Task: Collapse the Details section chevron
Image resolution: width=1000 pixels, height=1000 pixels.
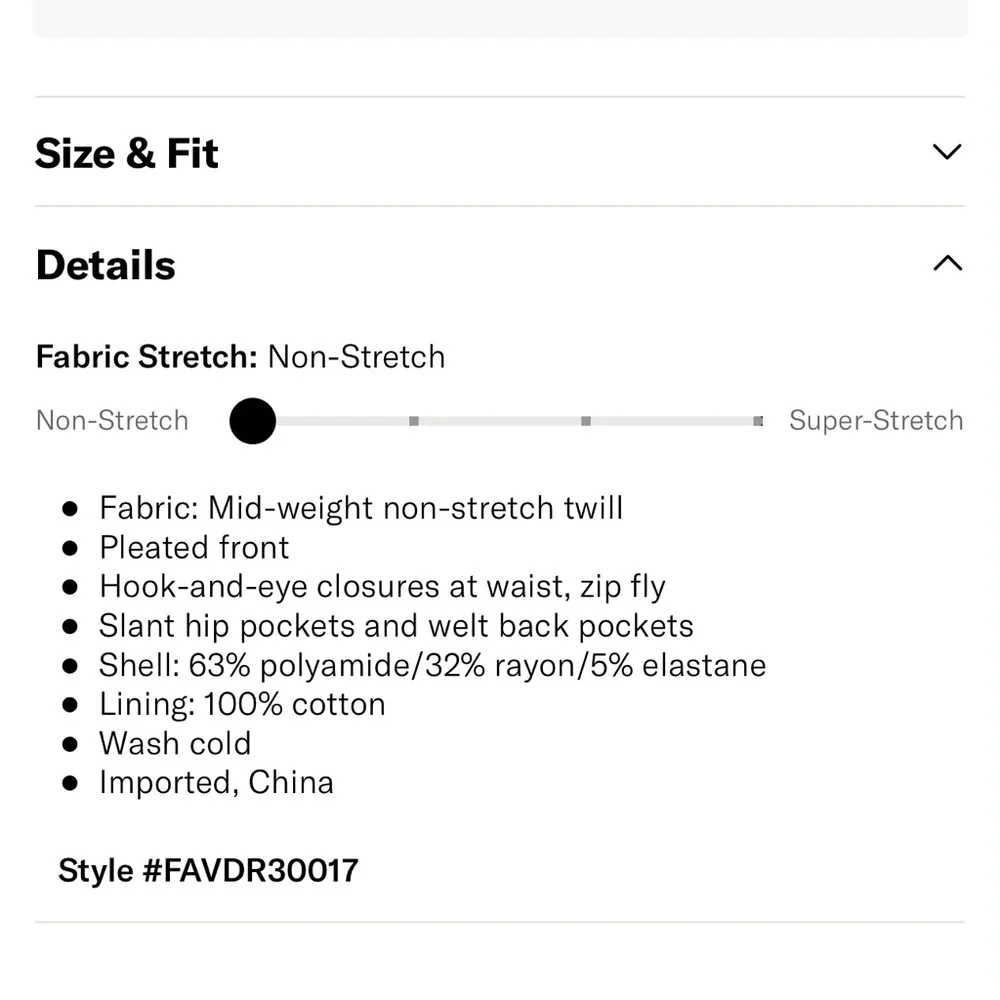Action: pyautogui.click(x=946, y=264)
